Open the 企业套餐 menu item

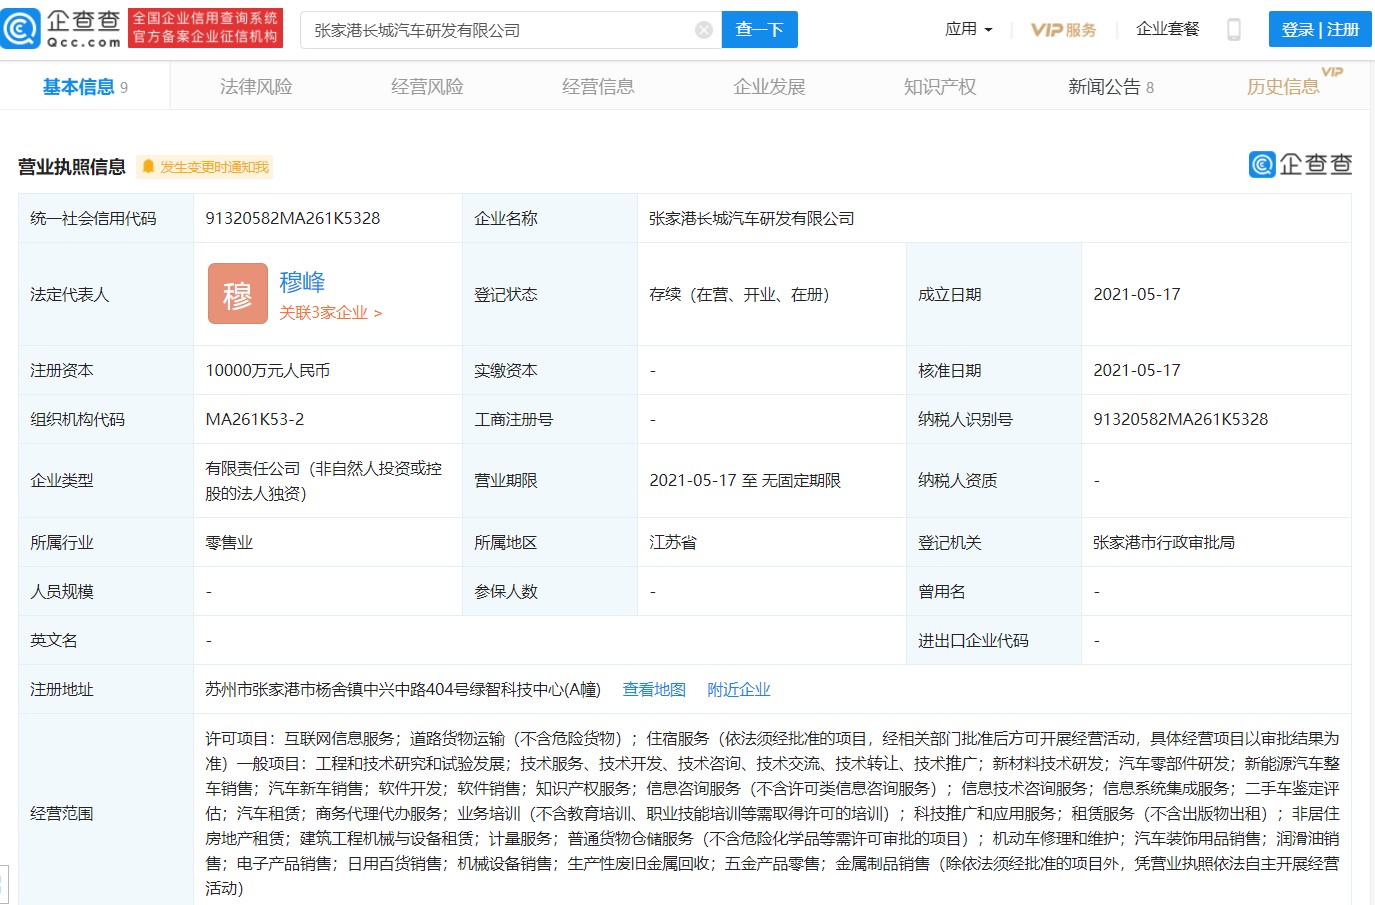point(1167,29)
